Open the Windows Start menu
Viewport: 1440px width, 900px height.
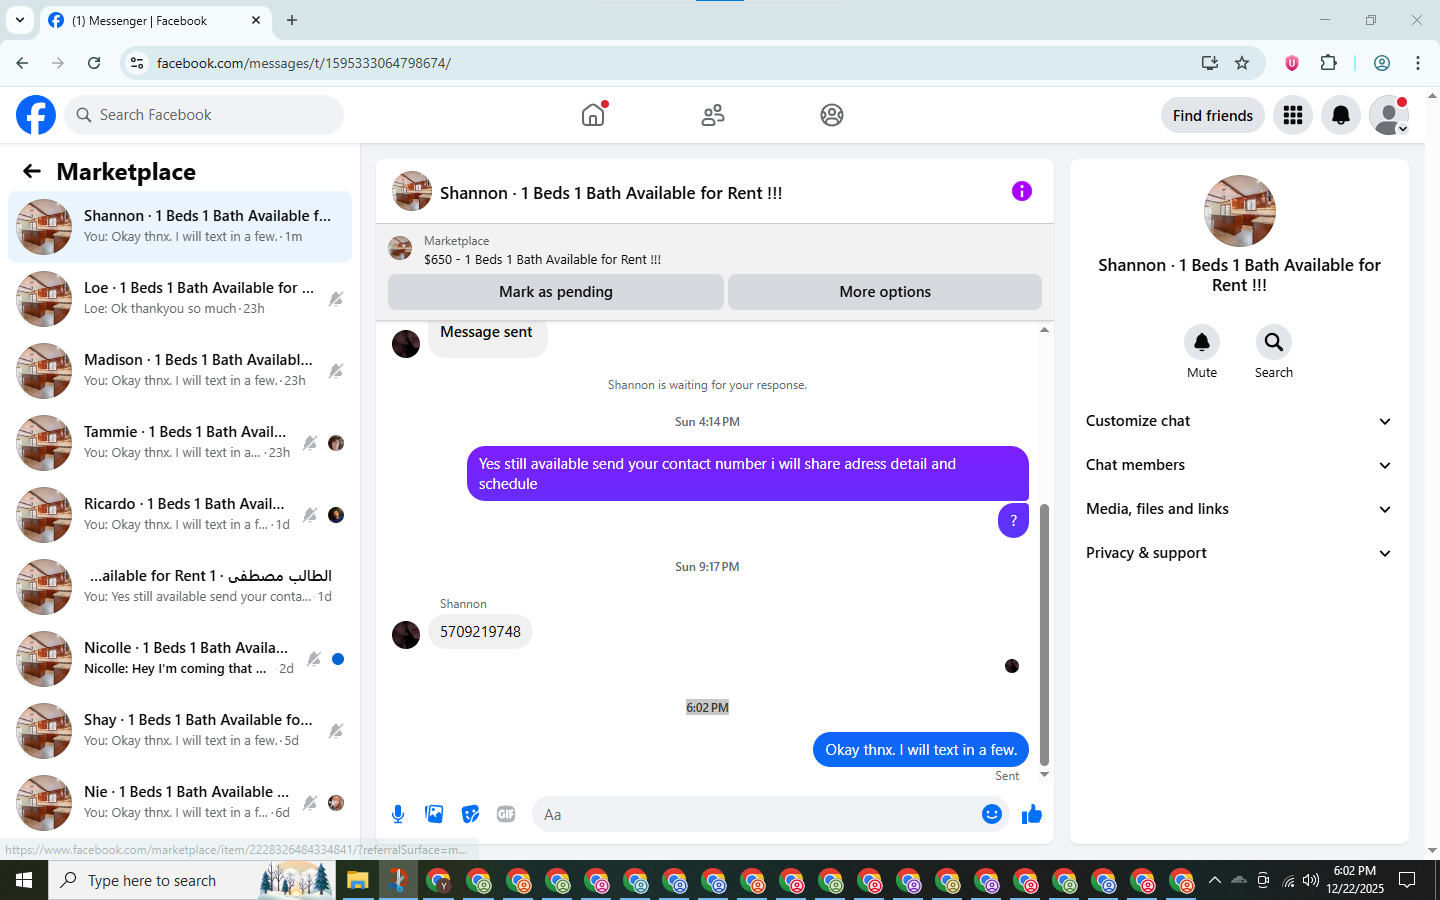(24, 880)
